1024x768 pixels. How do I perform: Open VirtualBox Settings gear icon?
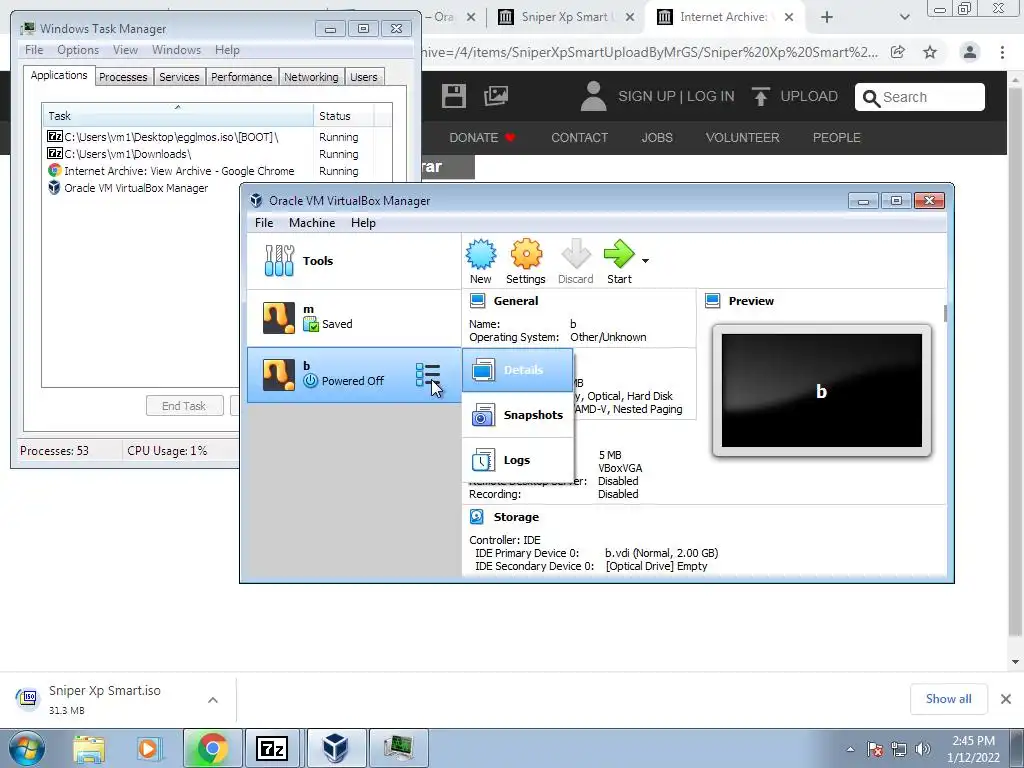(526, 255)
